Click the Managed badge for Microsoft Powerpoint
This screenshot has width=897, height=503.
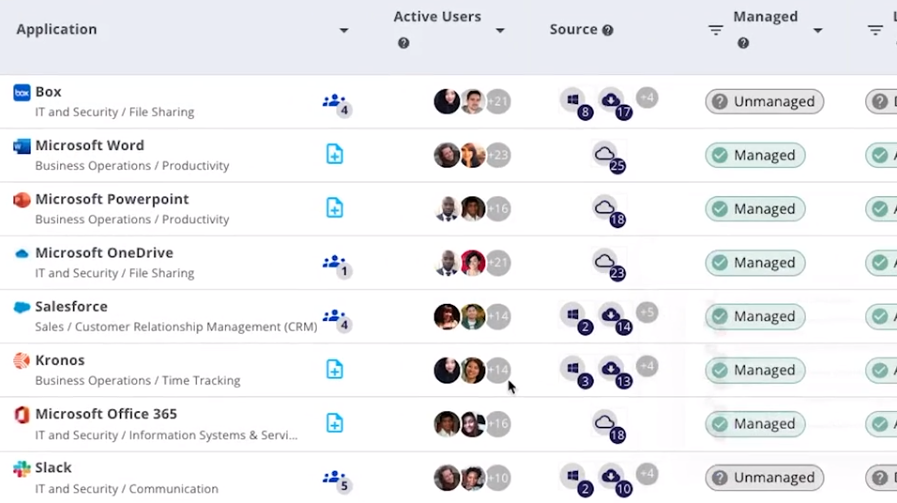pyautogui.click(x=755, y=209)
